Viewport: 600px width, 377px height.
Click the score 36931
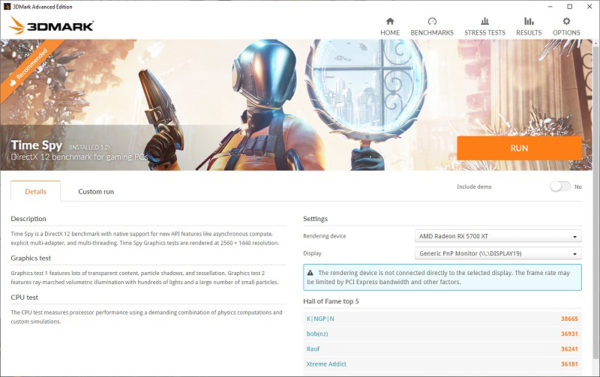point(569,334)
